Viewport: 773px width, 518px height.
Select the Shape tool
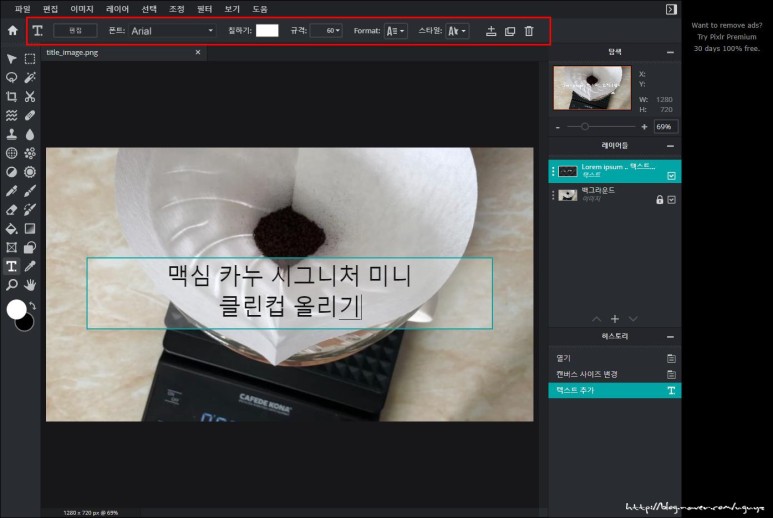(x=30, y=247)
